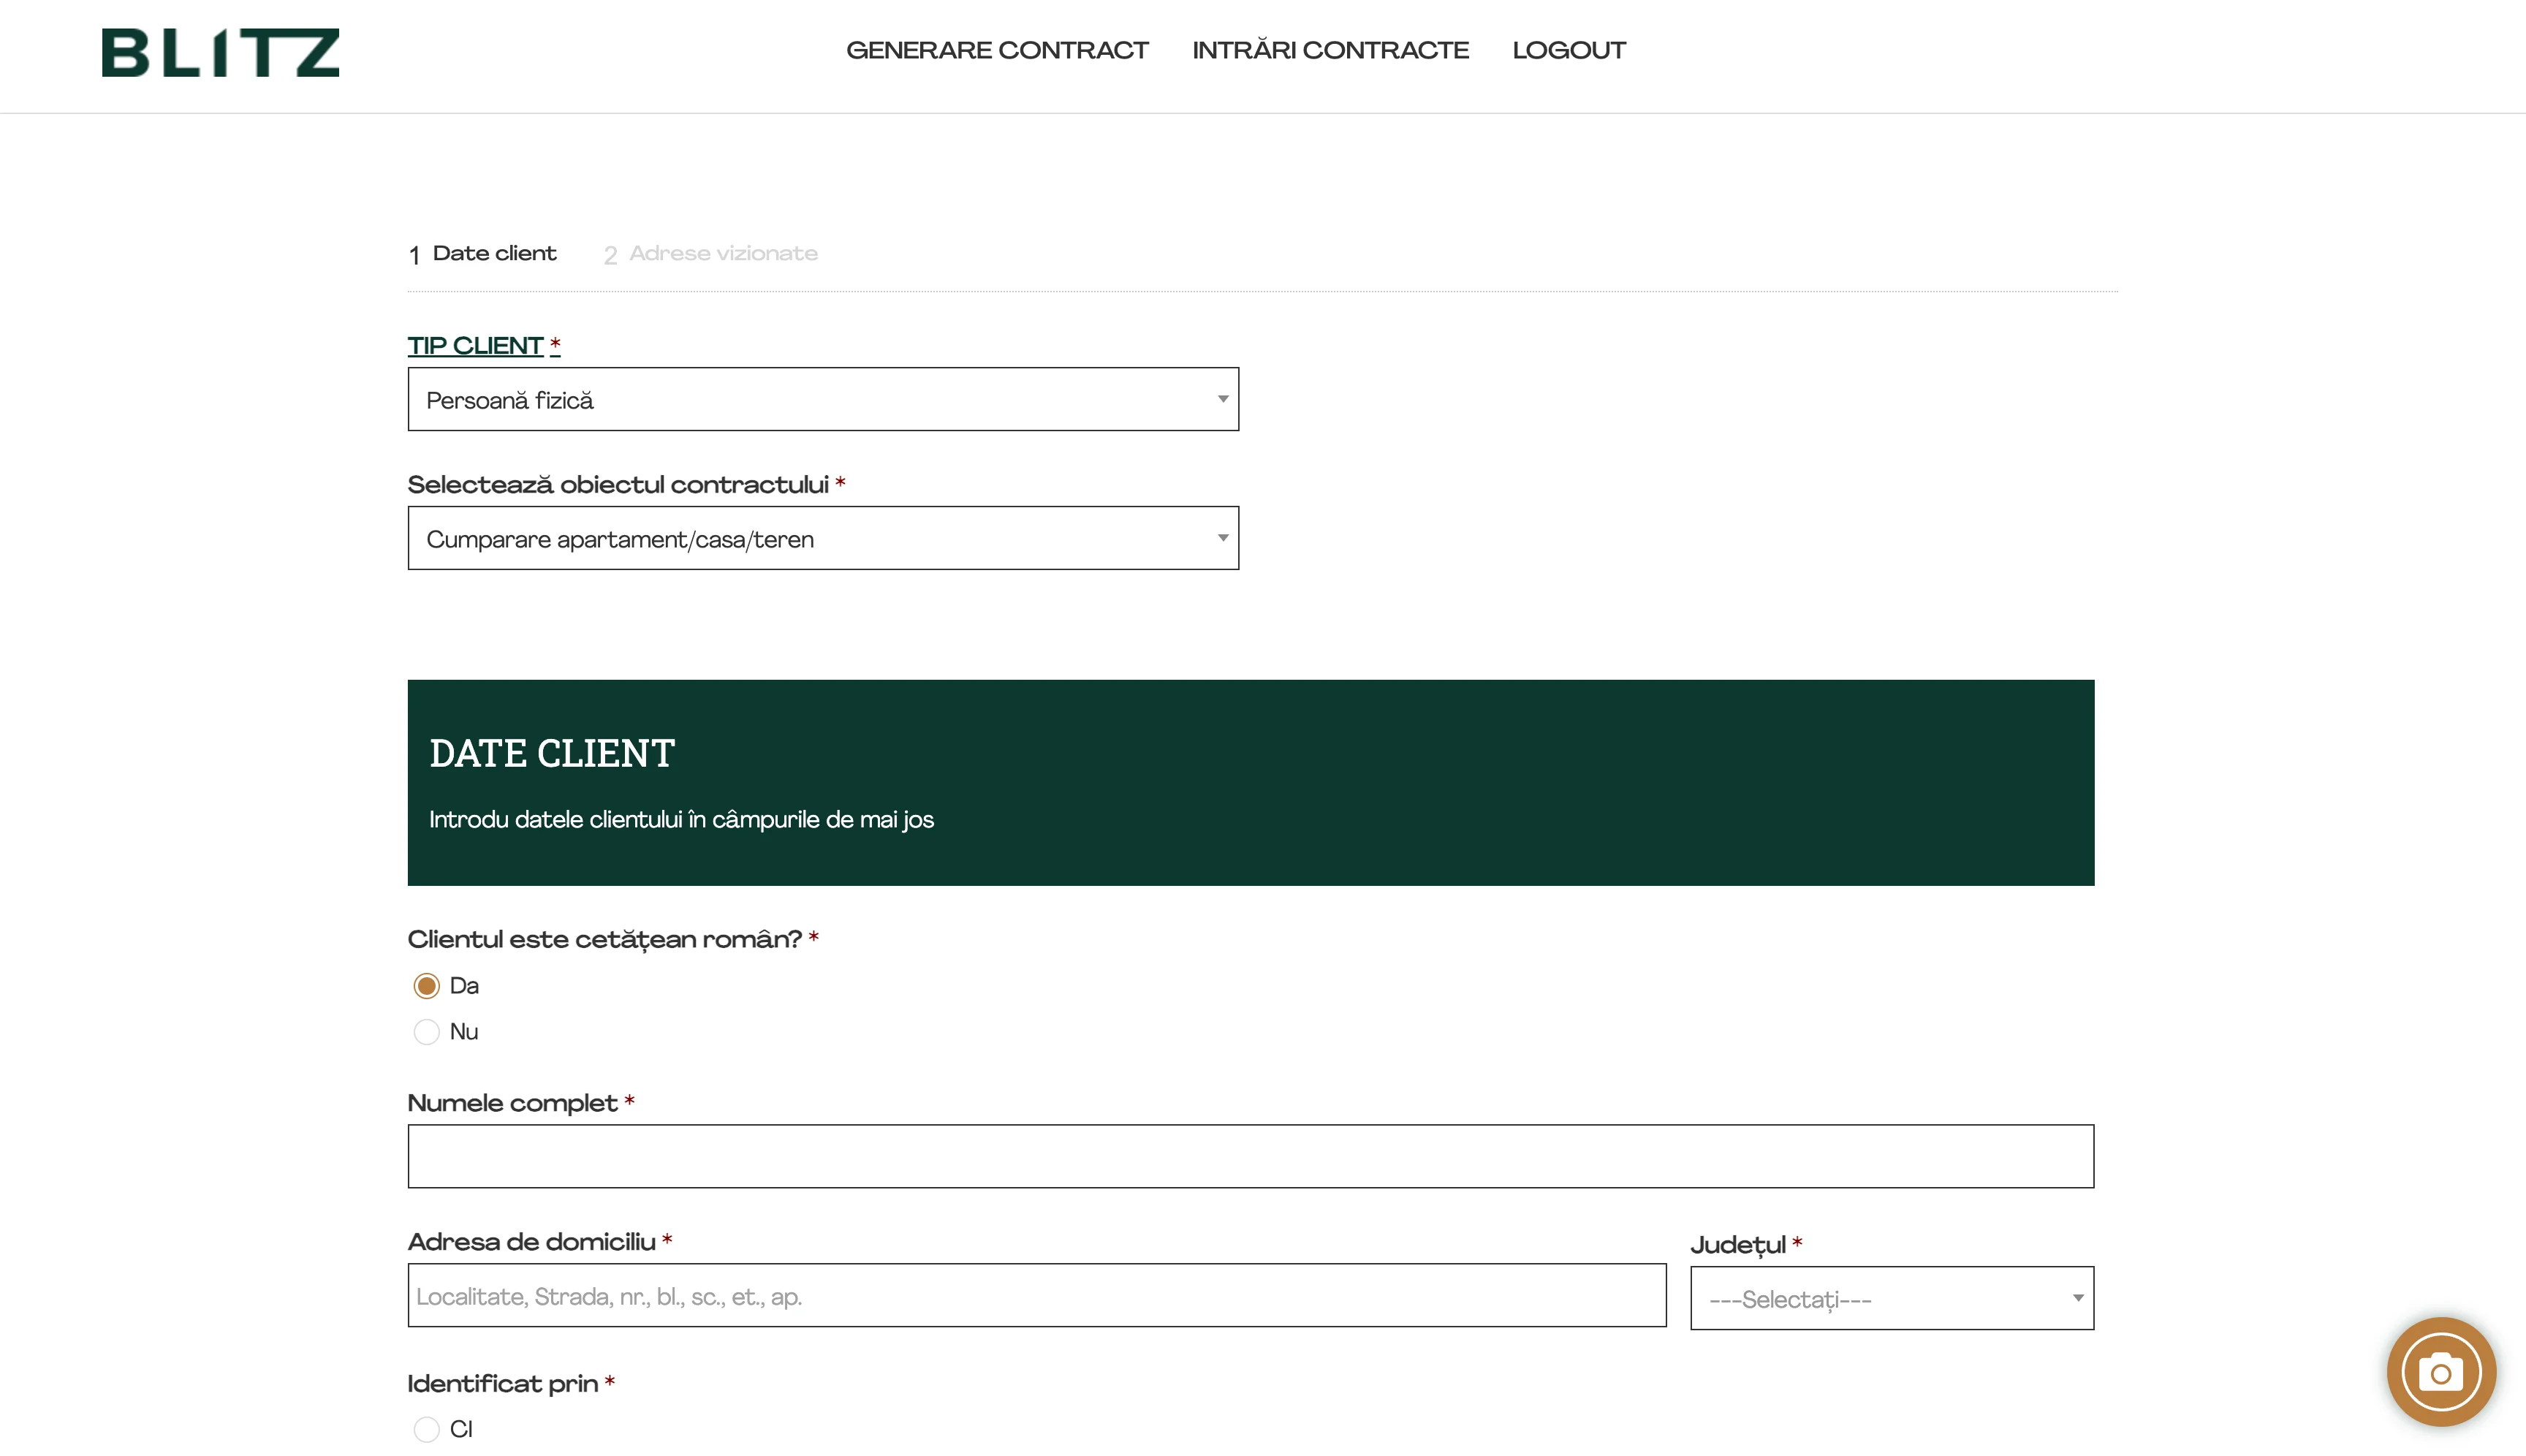Image resolution: width=2526 pixels, height=1456 pixels.
Task: Select the 'Da' radio for Romanian citizen
Action: tap(428, 985)
